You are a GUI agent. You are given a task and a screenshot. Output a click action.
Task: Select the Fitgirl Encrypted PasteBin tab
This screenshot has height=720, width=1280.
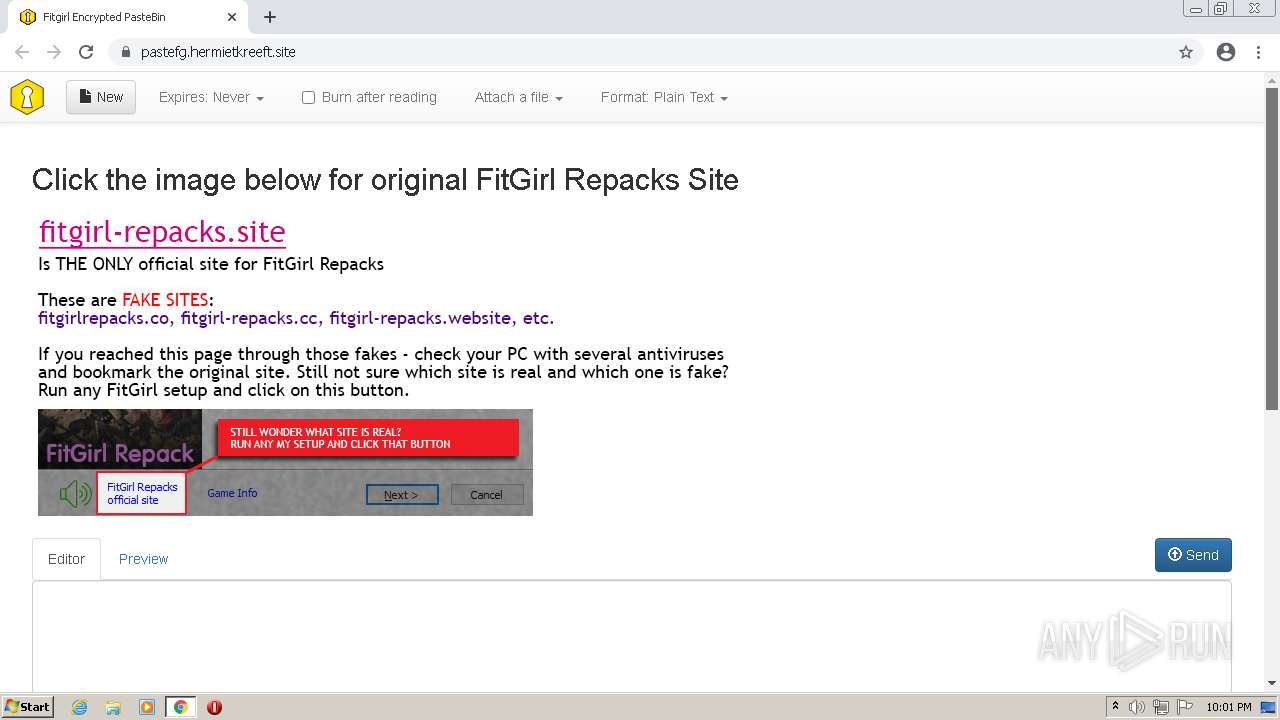(x=128, y=17)
